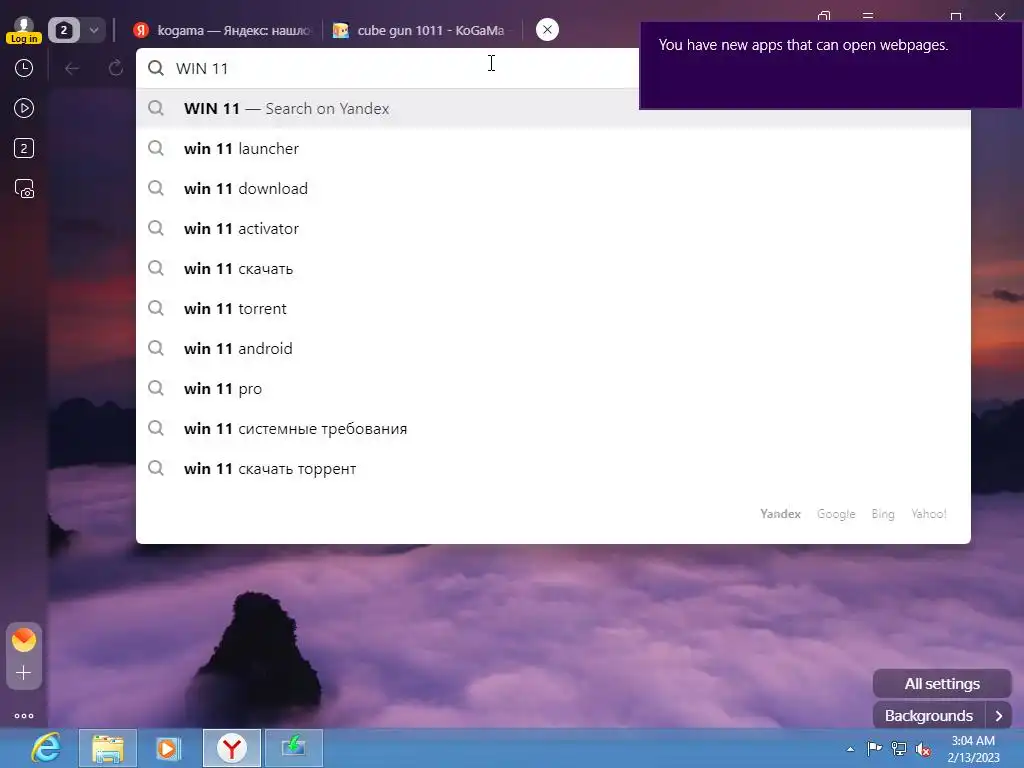This screenshot has width=1024, height=768.
Task: Choose the win 11 activator suggestion
Action: coord(553,229)
